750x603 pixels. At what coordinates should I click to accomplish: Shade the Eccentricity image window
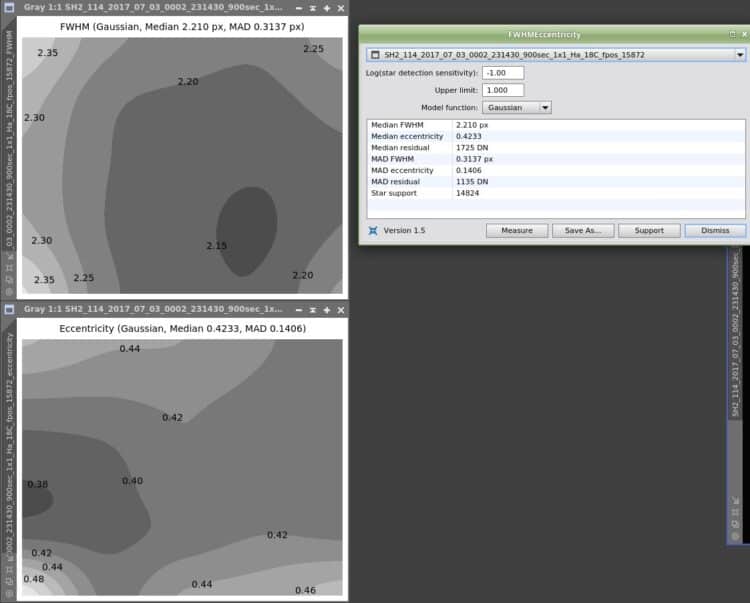pyautogui.click(x=313, y=310)
